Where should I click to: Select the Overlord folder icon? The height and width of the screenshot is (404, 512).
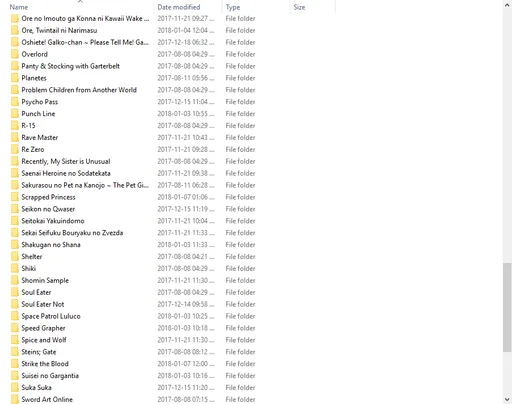(15, 54)
